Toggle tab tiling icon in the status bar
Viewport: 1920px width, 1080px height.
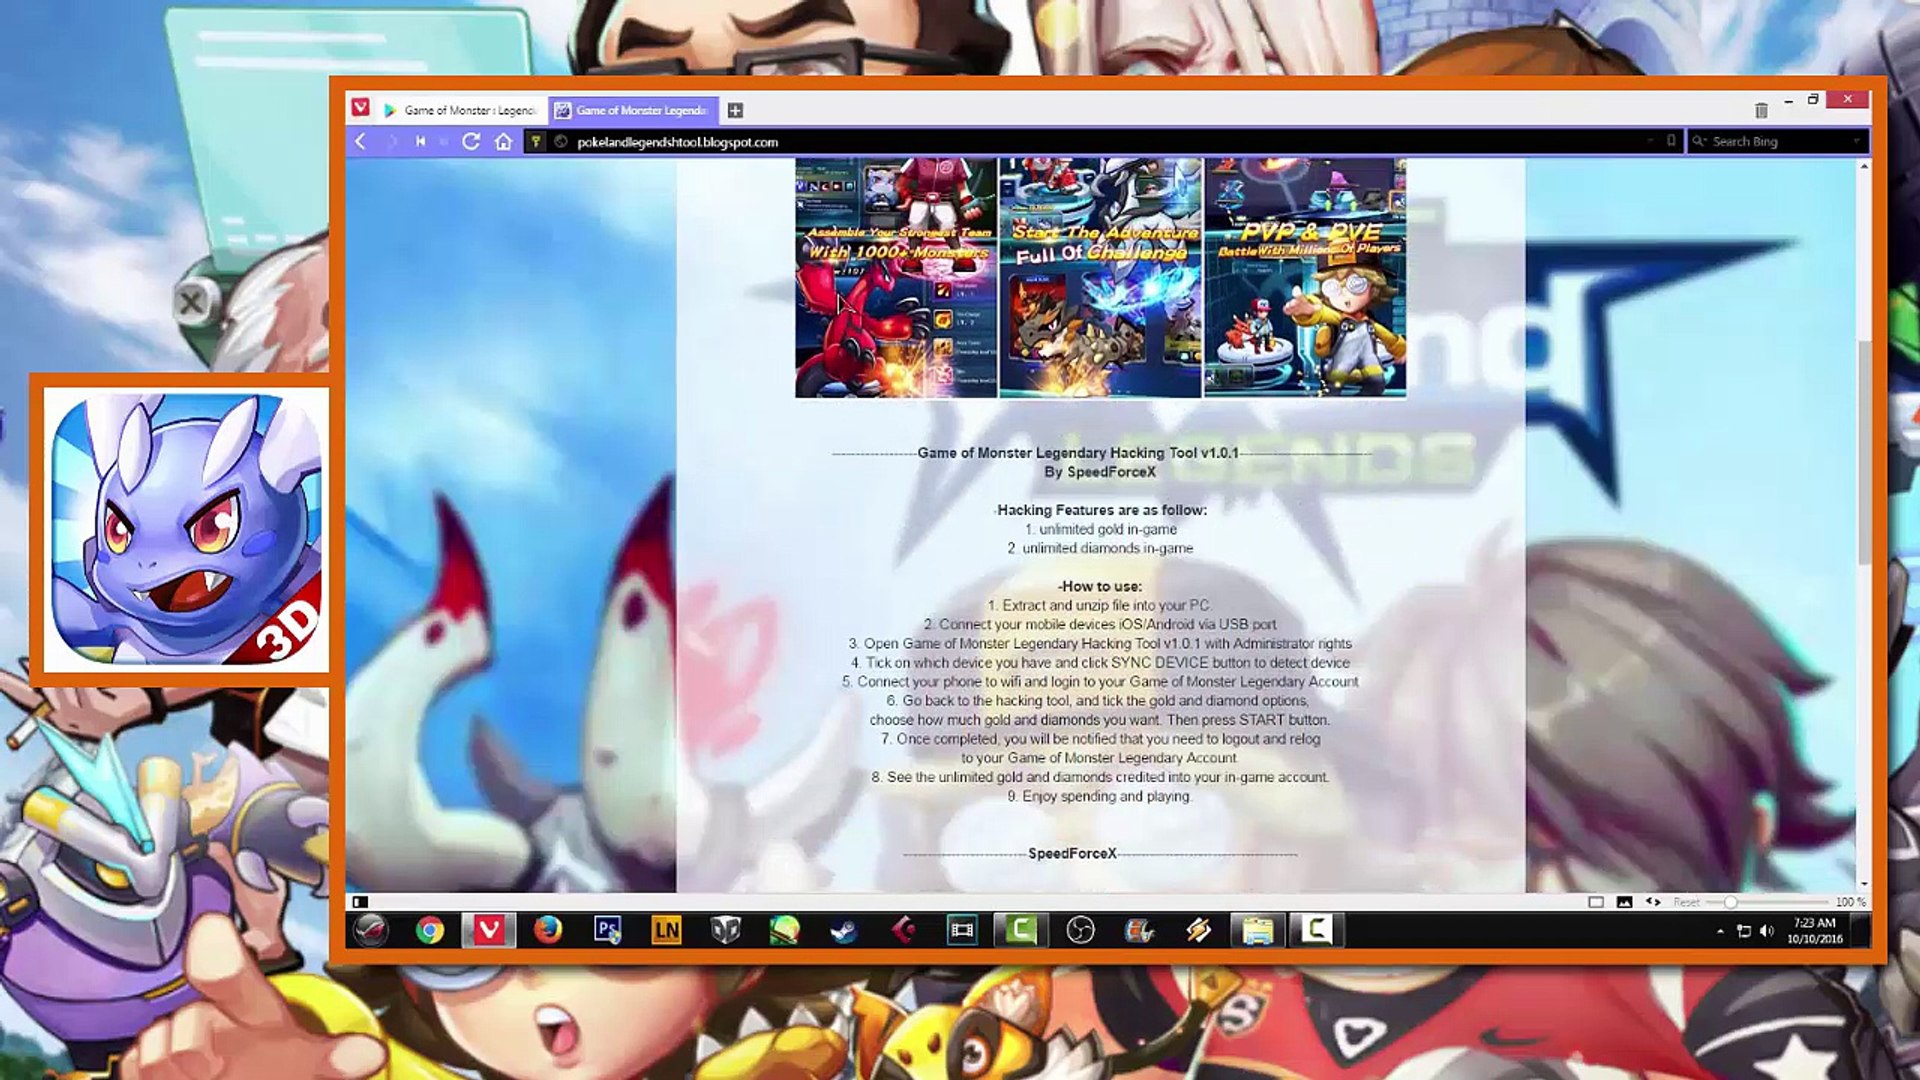(x=1596, y=902)
